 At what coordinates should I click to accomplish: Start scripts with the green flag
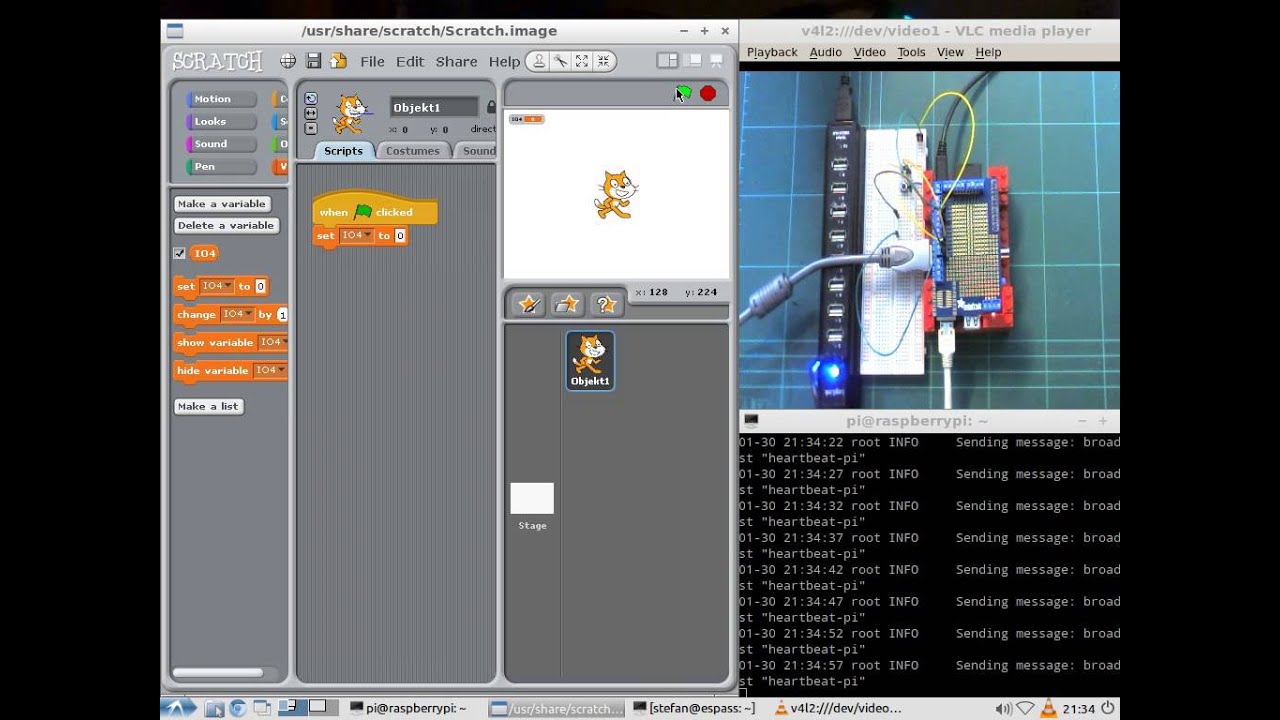click(683, 93)
